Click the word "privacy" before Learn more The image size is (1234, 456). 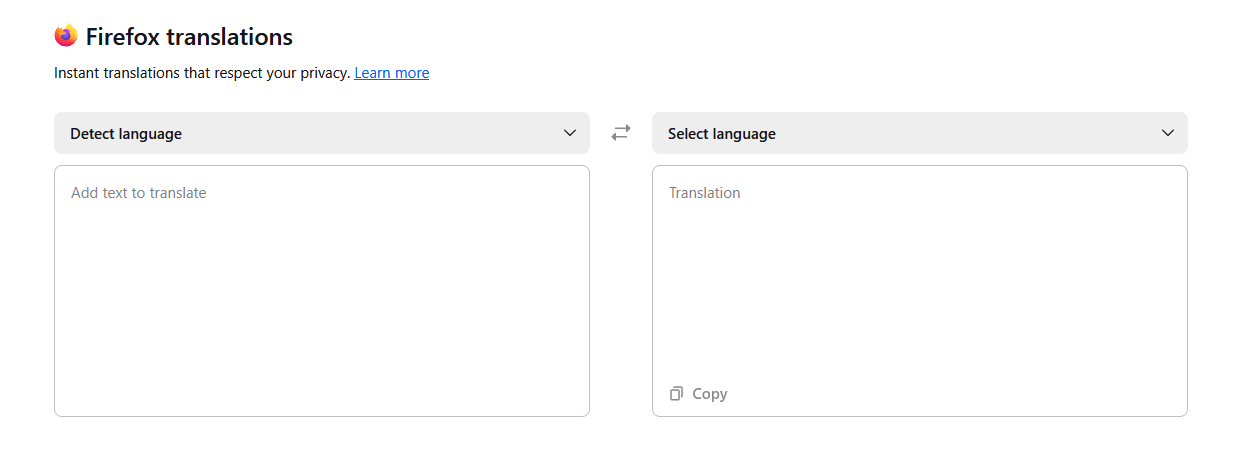coord(324,73)
